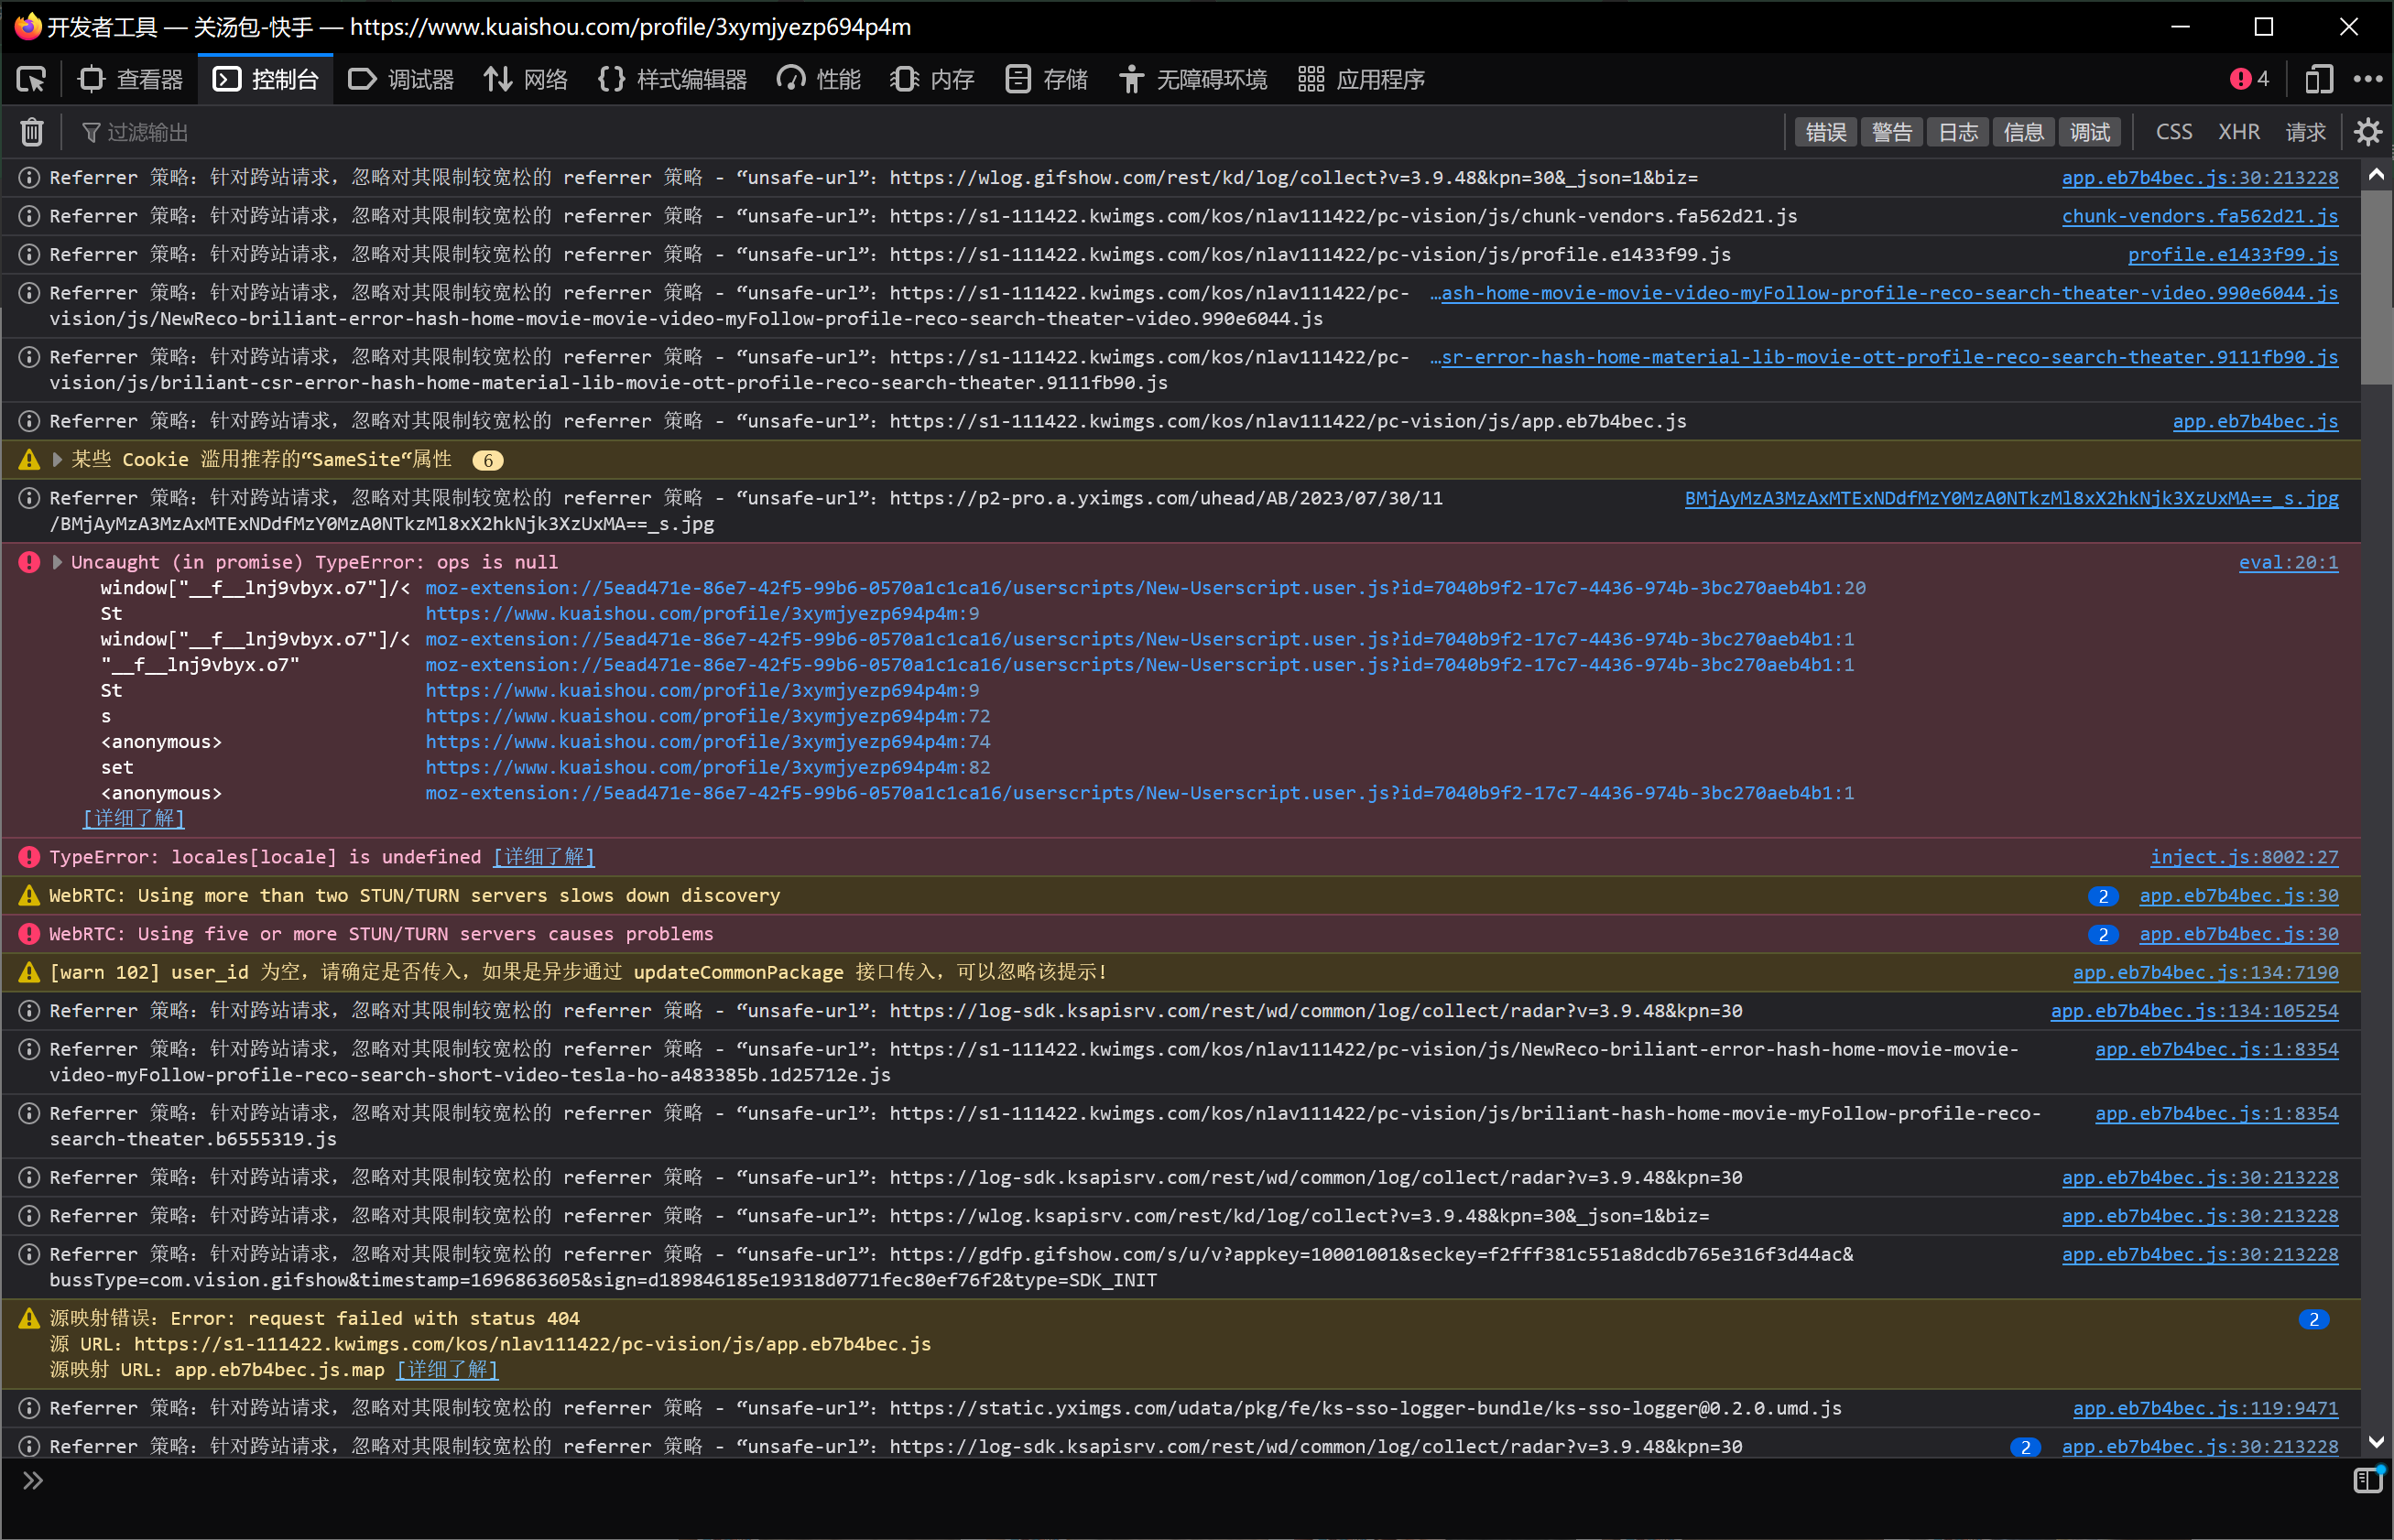Toggle the CSS filter
The height and width of the screenshot is (1540, 2394).
pos(2173,132)
